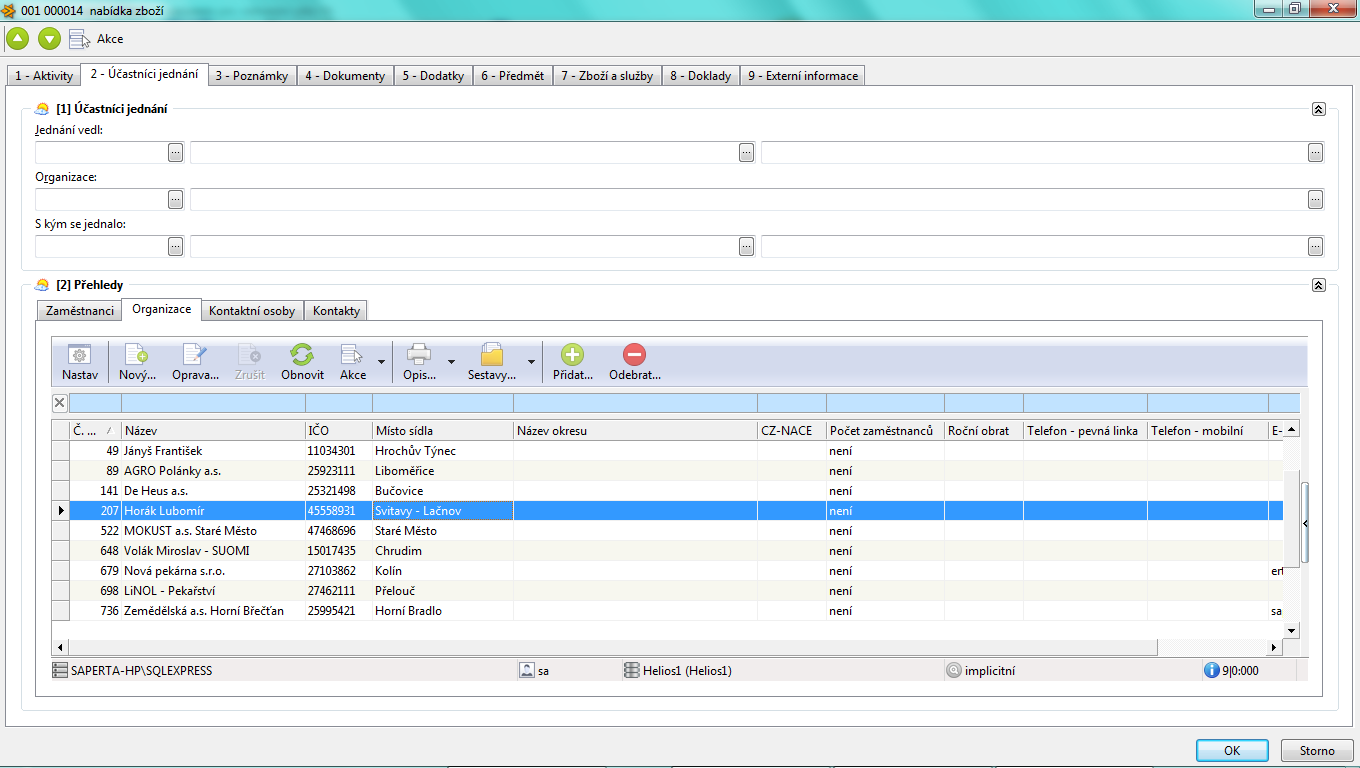The height and width of the screenshot is (768, 1360).
Task: Open the Sestavy dropdown arrow
Action: point(531,361)
